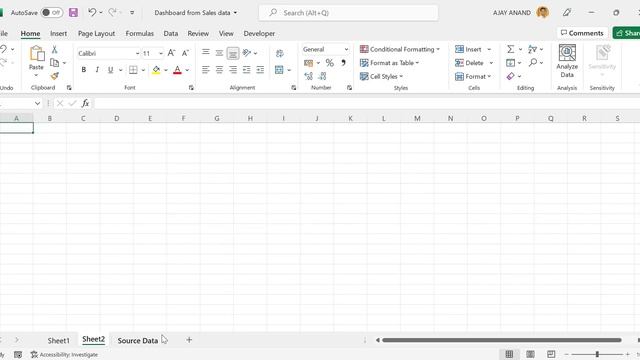Click the Clear eraser icon
The image size is (640, 360).
click(511, 76)
